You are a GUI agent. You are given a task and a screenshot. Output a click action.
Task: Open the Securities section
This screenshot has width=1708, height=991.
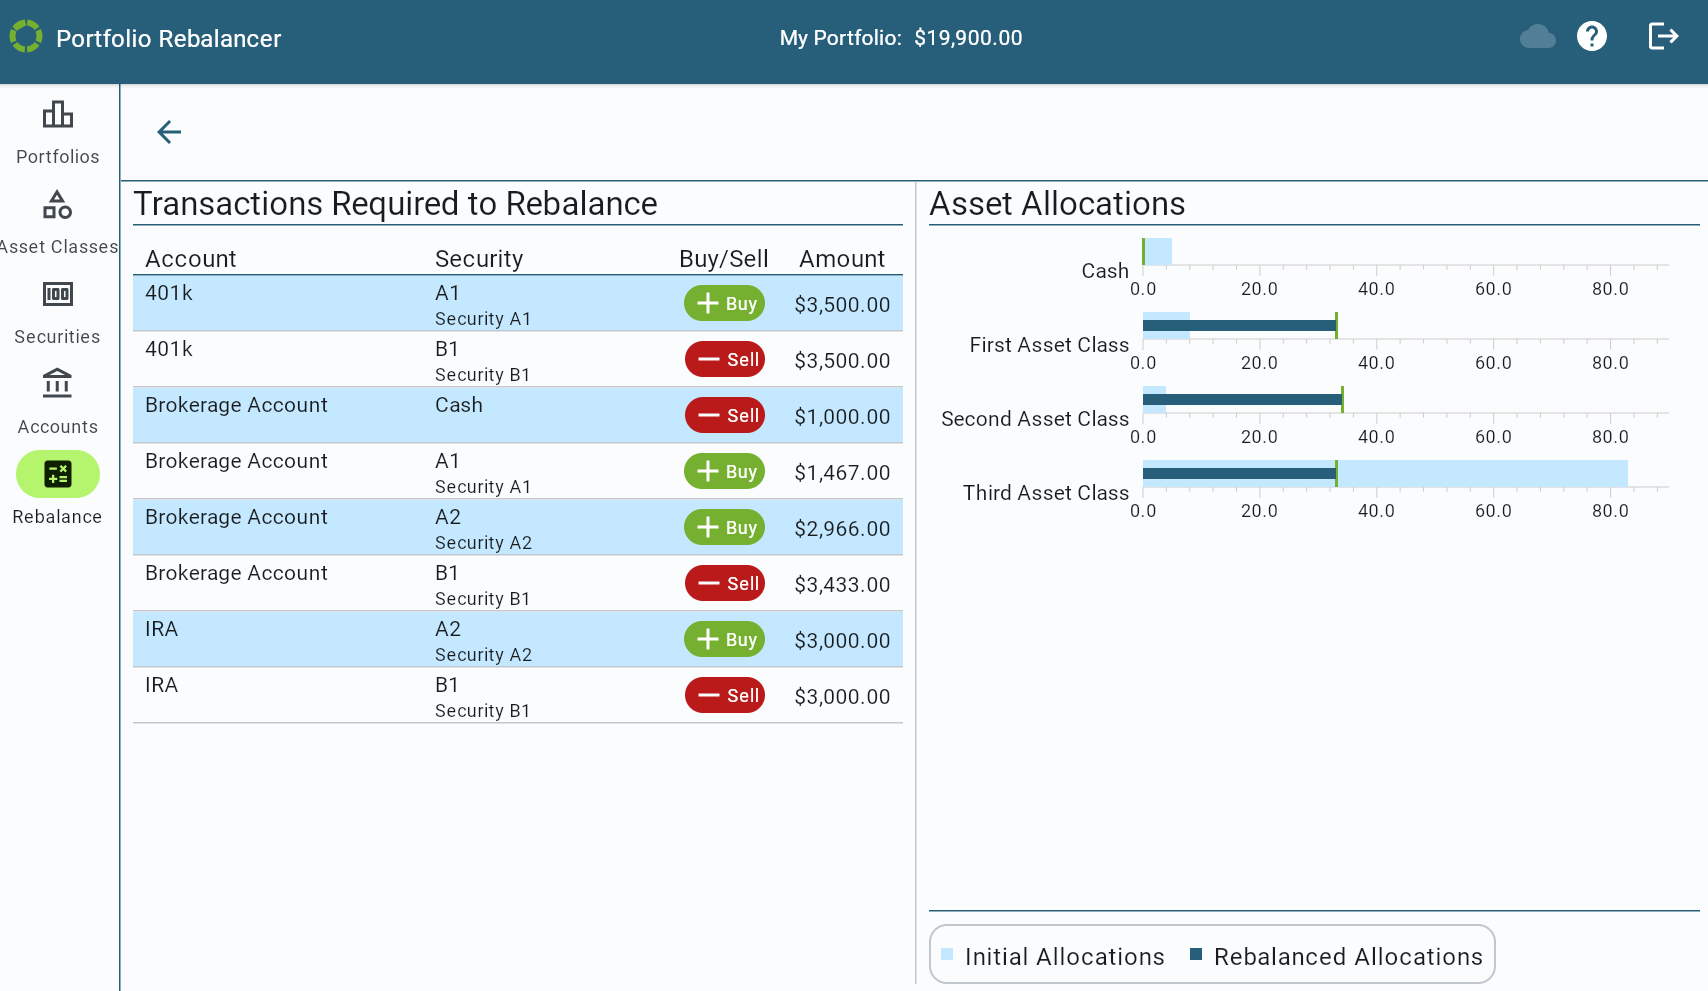point(57,310)
